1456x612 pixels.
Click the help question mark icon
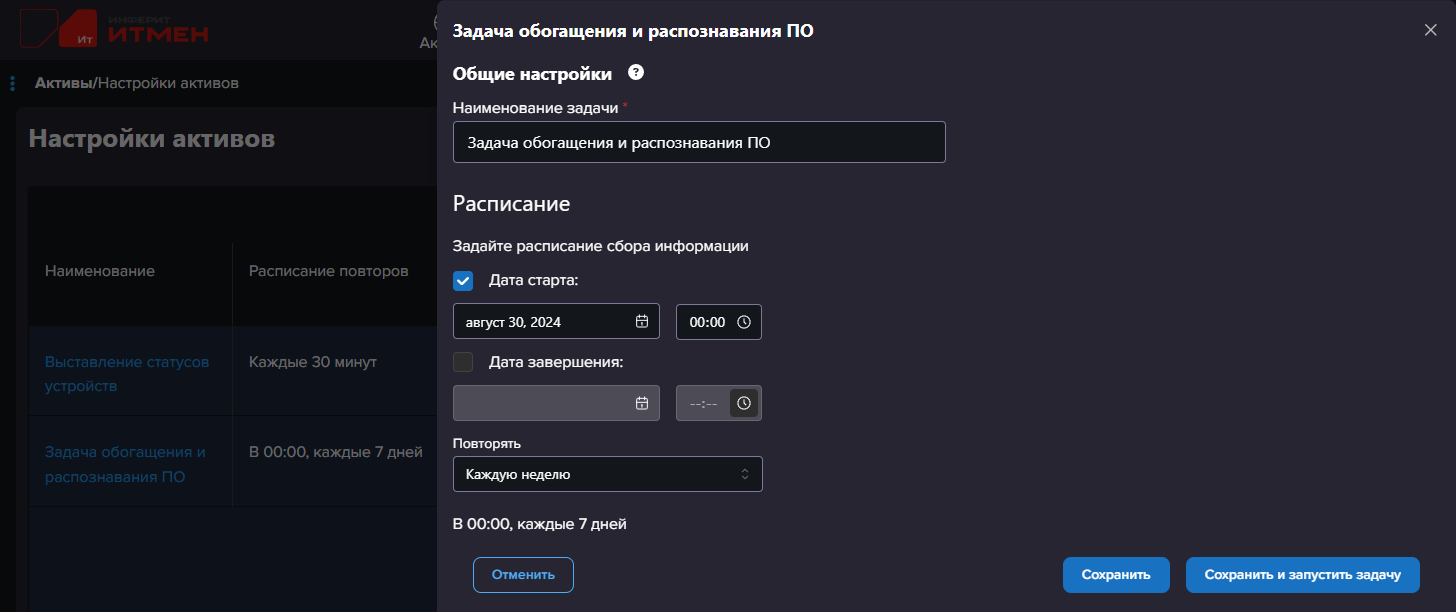(635, 73)
